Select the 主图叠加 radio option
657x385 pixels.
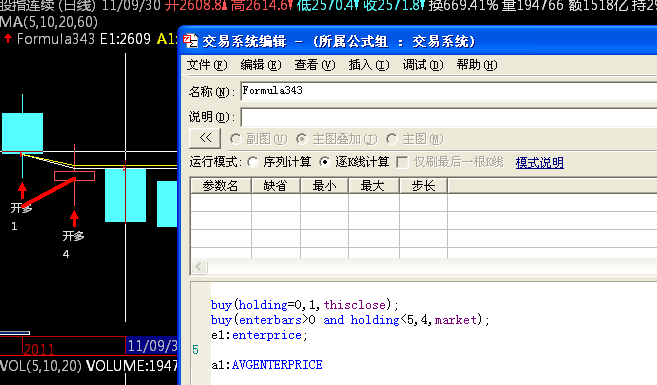[x=301, y=139]
